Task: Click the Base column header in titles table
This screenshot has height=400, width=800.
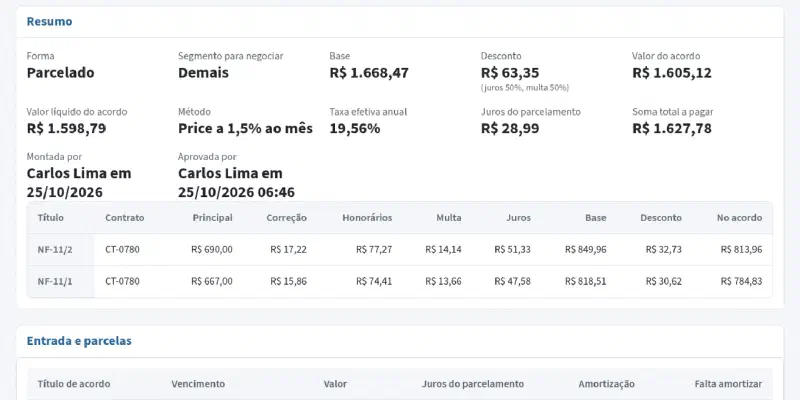Action: click(596, 218)
